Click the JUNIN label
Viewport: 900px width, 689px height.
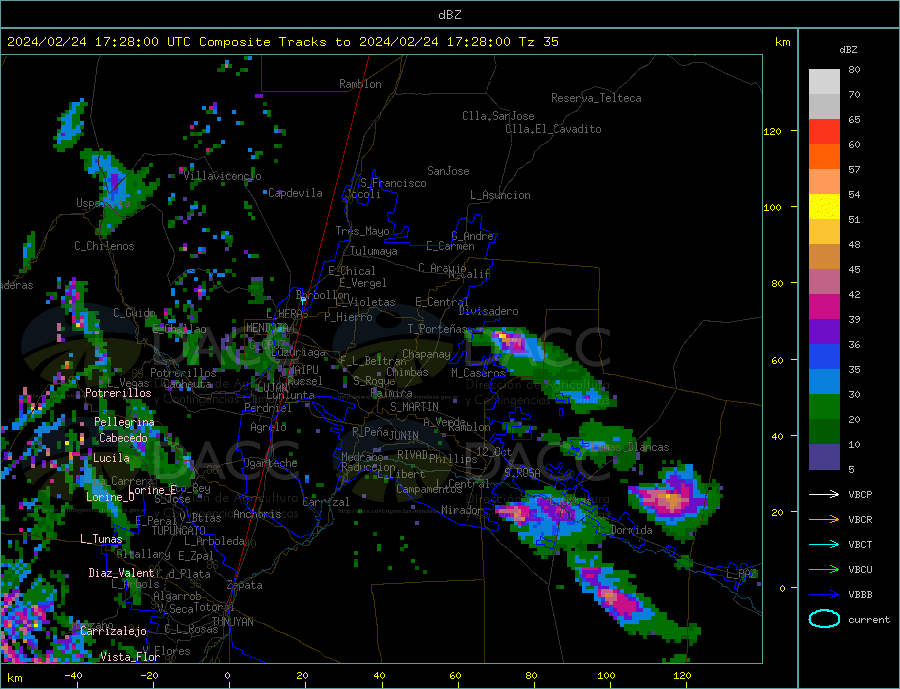[x=404, y=436]
